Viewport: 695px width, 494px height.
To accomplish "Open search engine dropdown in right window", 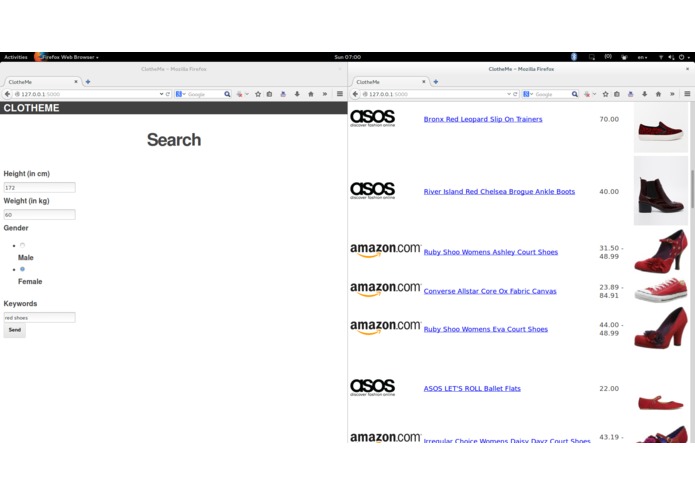I will (x=528, y=94).
